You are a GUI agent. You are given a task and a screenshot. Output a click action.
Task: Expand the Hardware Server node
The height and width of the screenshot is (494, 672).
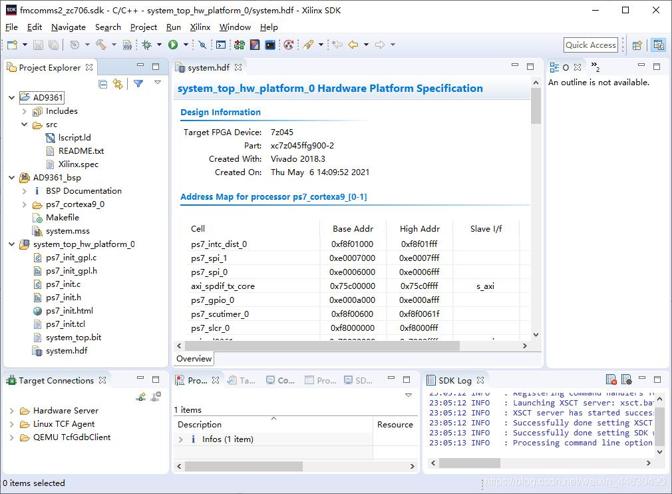12,410
